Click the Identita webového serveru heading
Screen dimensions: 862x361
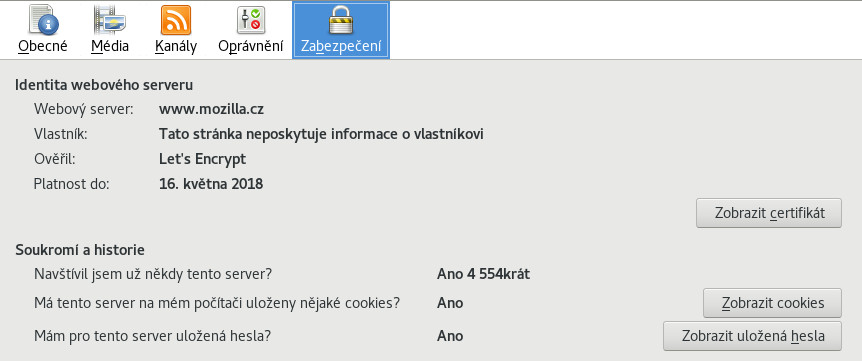click(104, 85)
